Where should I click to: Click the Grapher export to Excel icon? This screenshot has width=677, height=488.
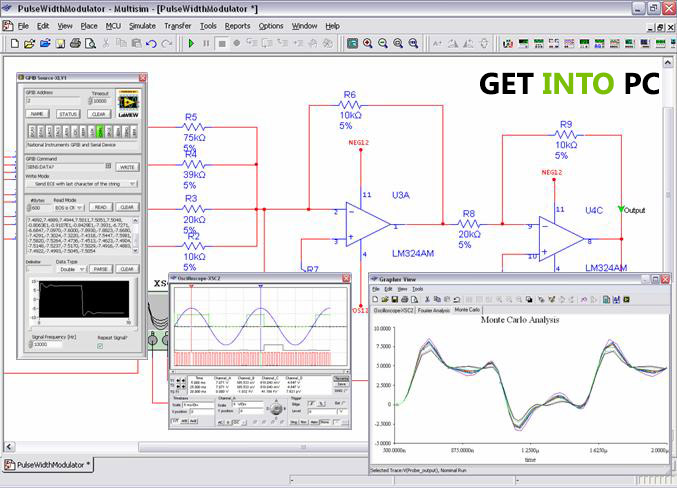pyautogui.click(x=606, y=299)
